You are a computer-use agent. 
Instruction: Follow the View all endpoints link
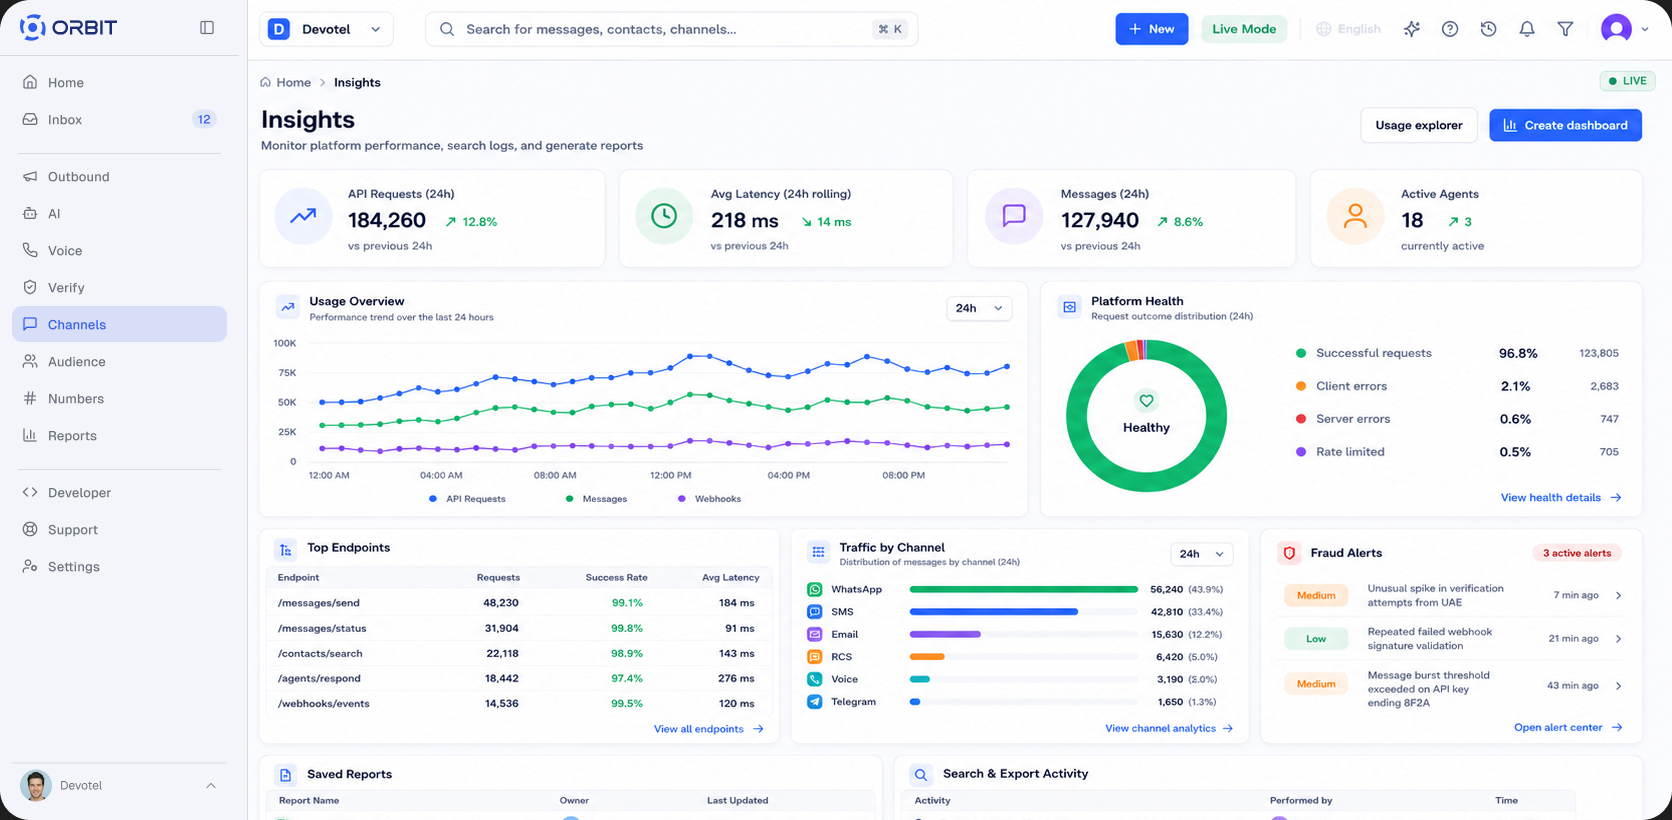click(709, 729)
